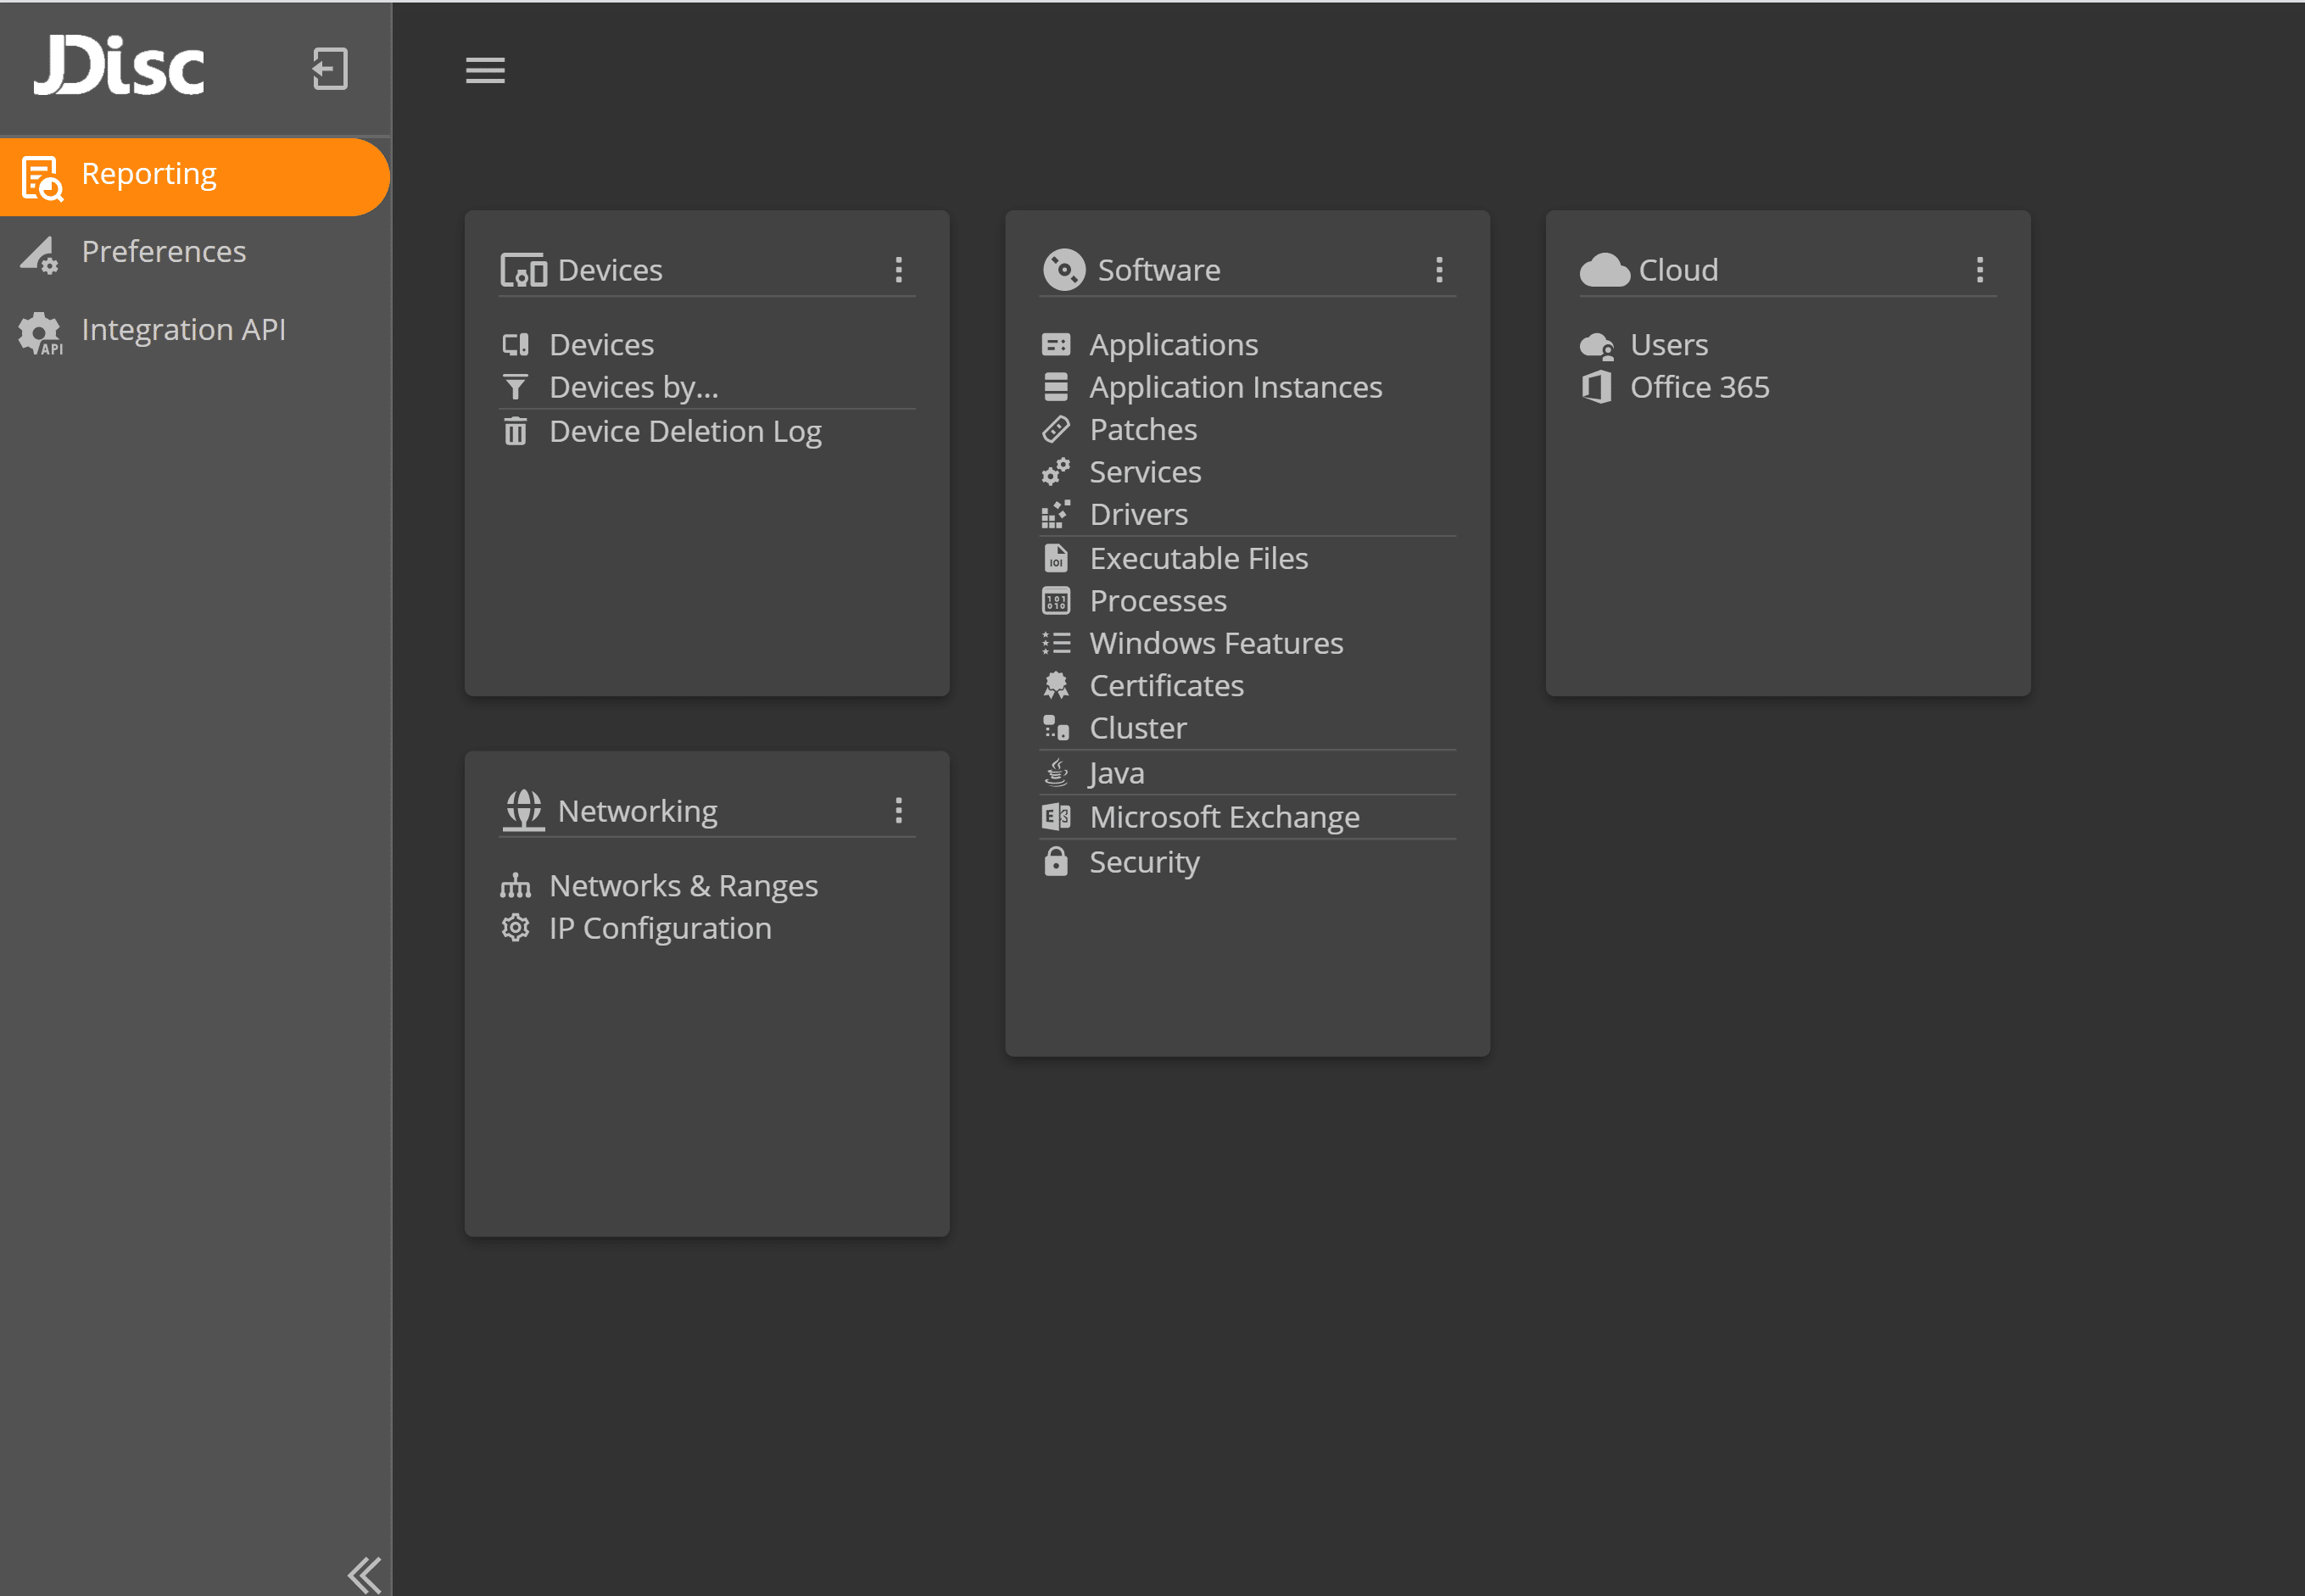Click the Services gear icon
Viewport: 2305px width, 1596px height.
pos(1056,471)
